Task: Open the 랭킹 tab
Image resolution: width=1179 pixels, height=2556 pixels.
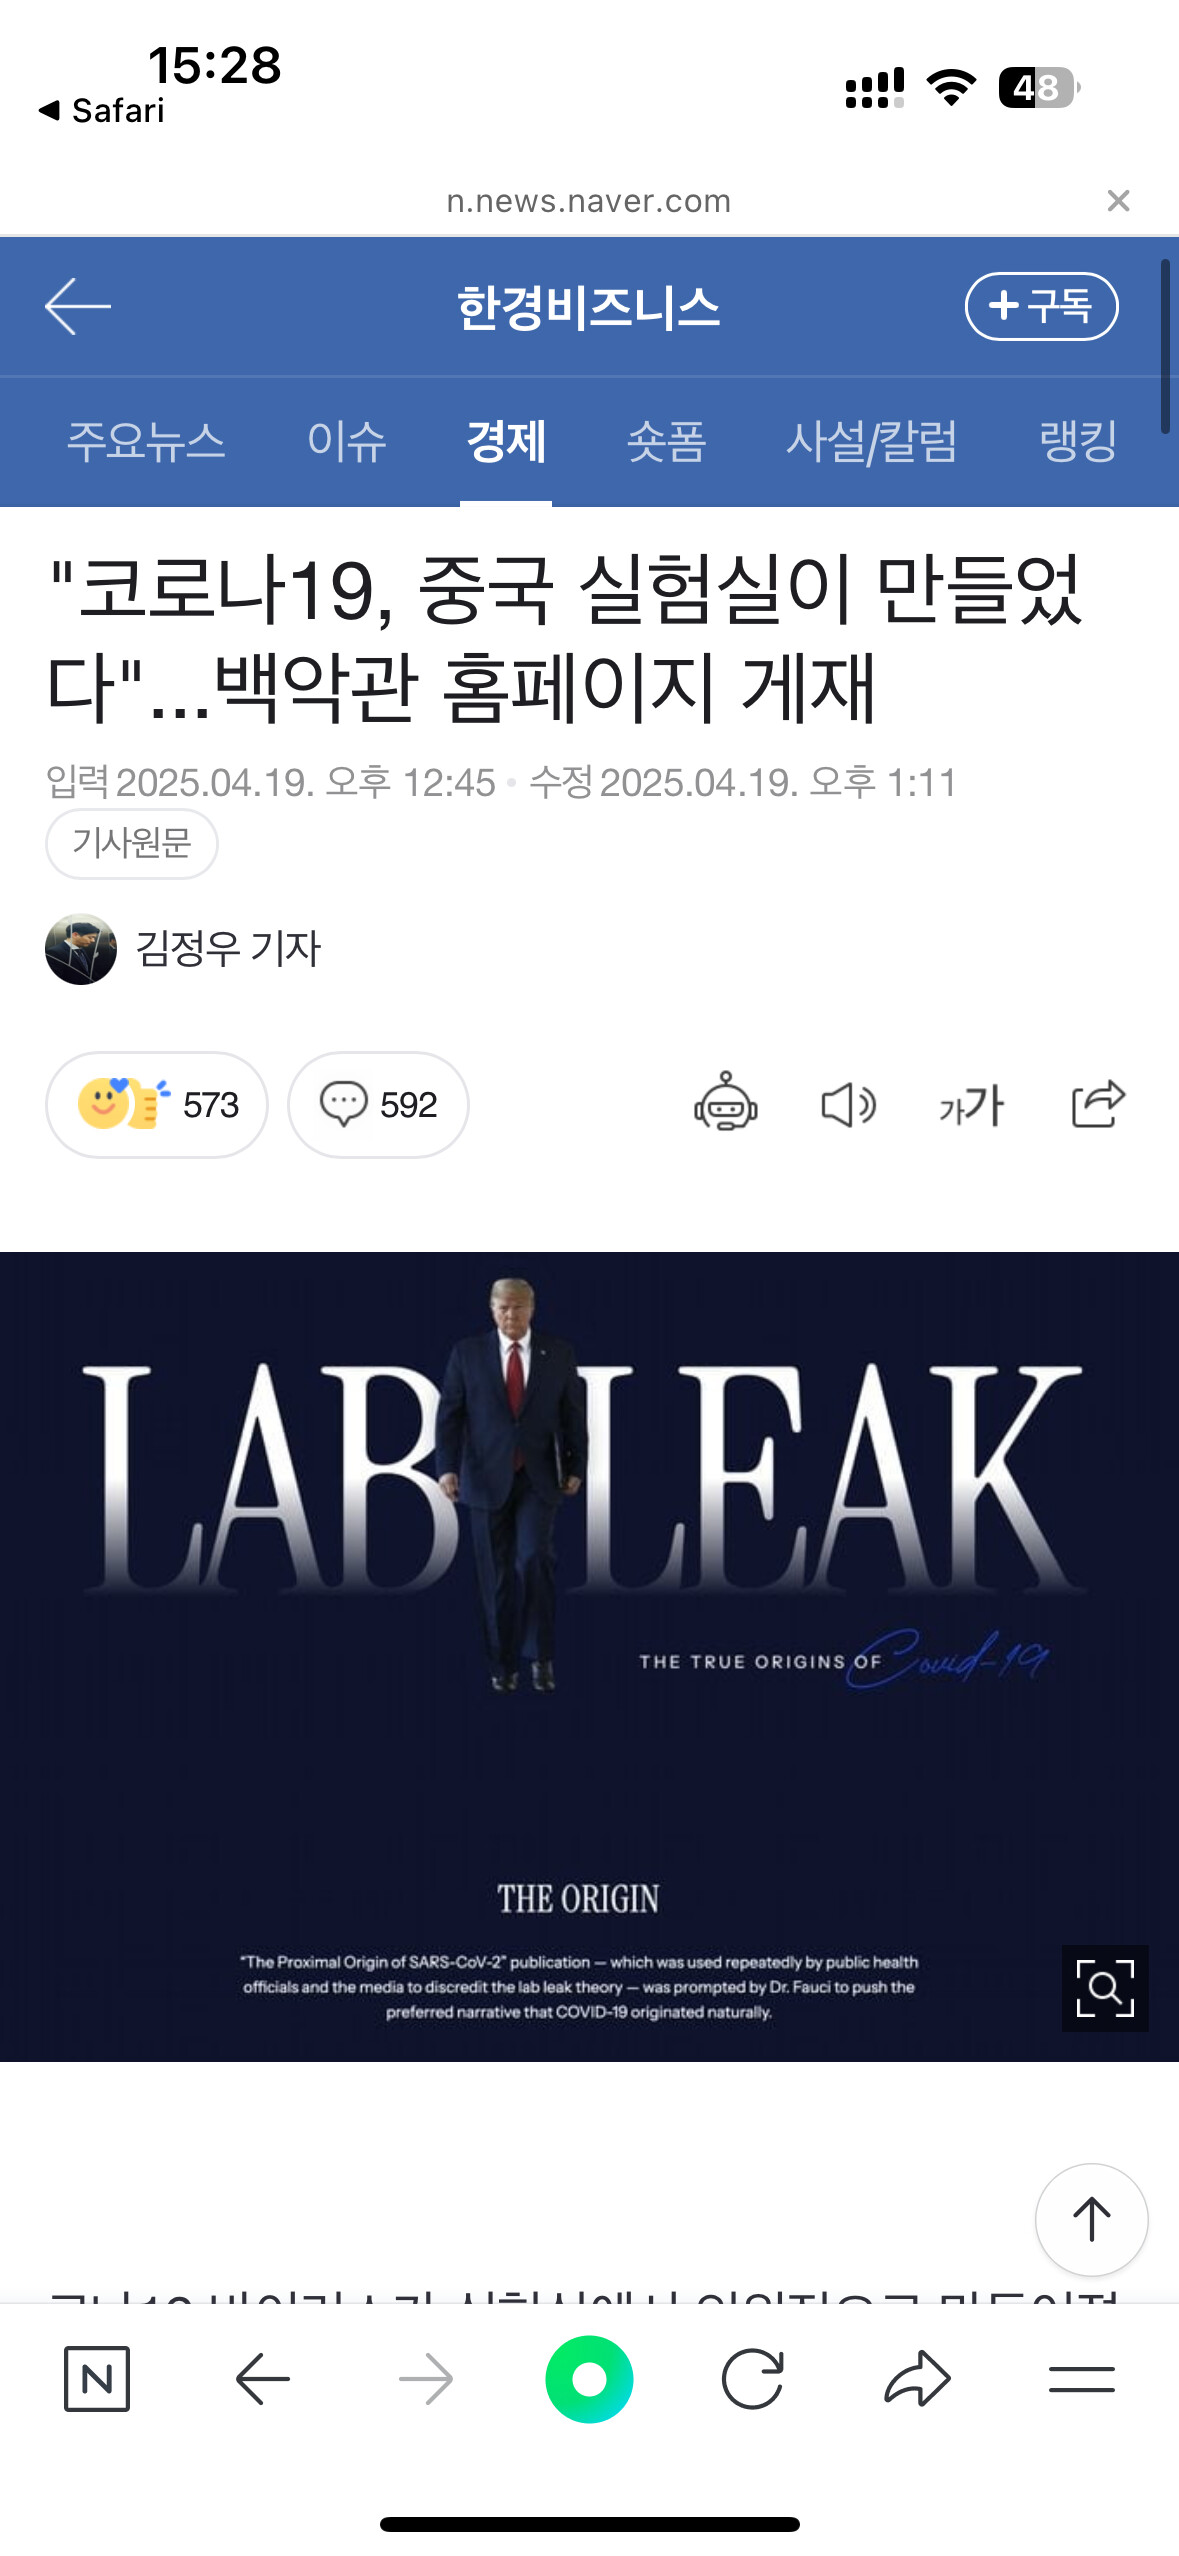Action: 1078,441
